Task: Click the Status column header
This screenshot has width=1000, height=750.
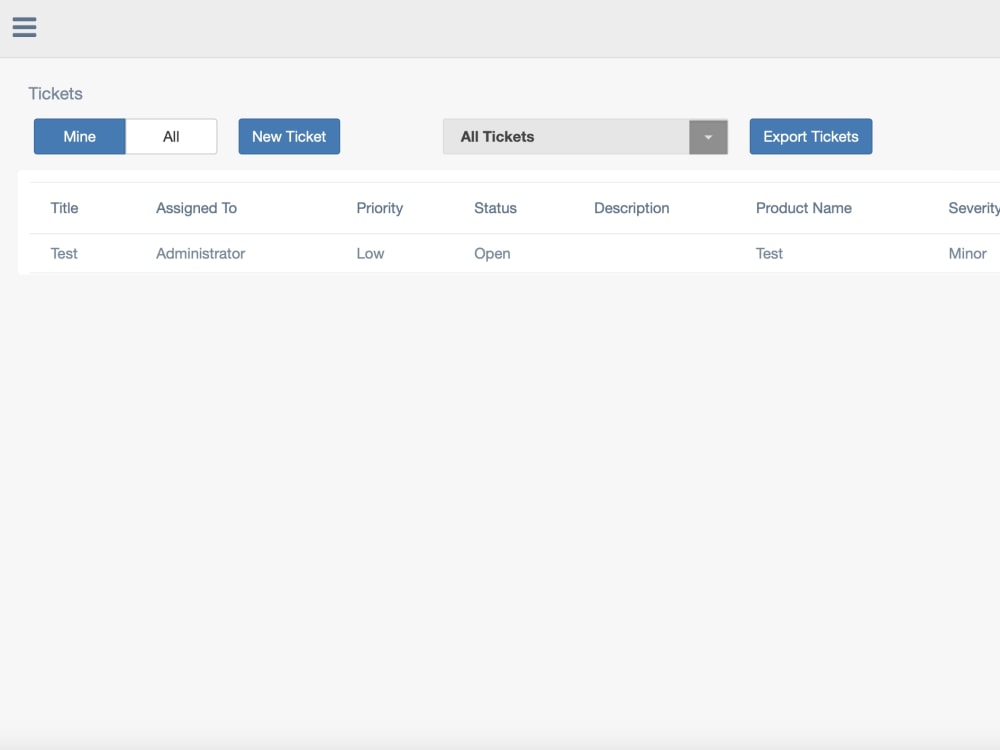Action: (494, 208)
